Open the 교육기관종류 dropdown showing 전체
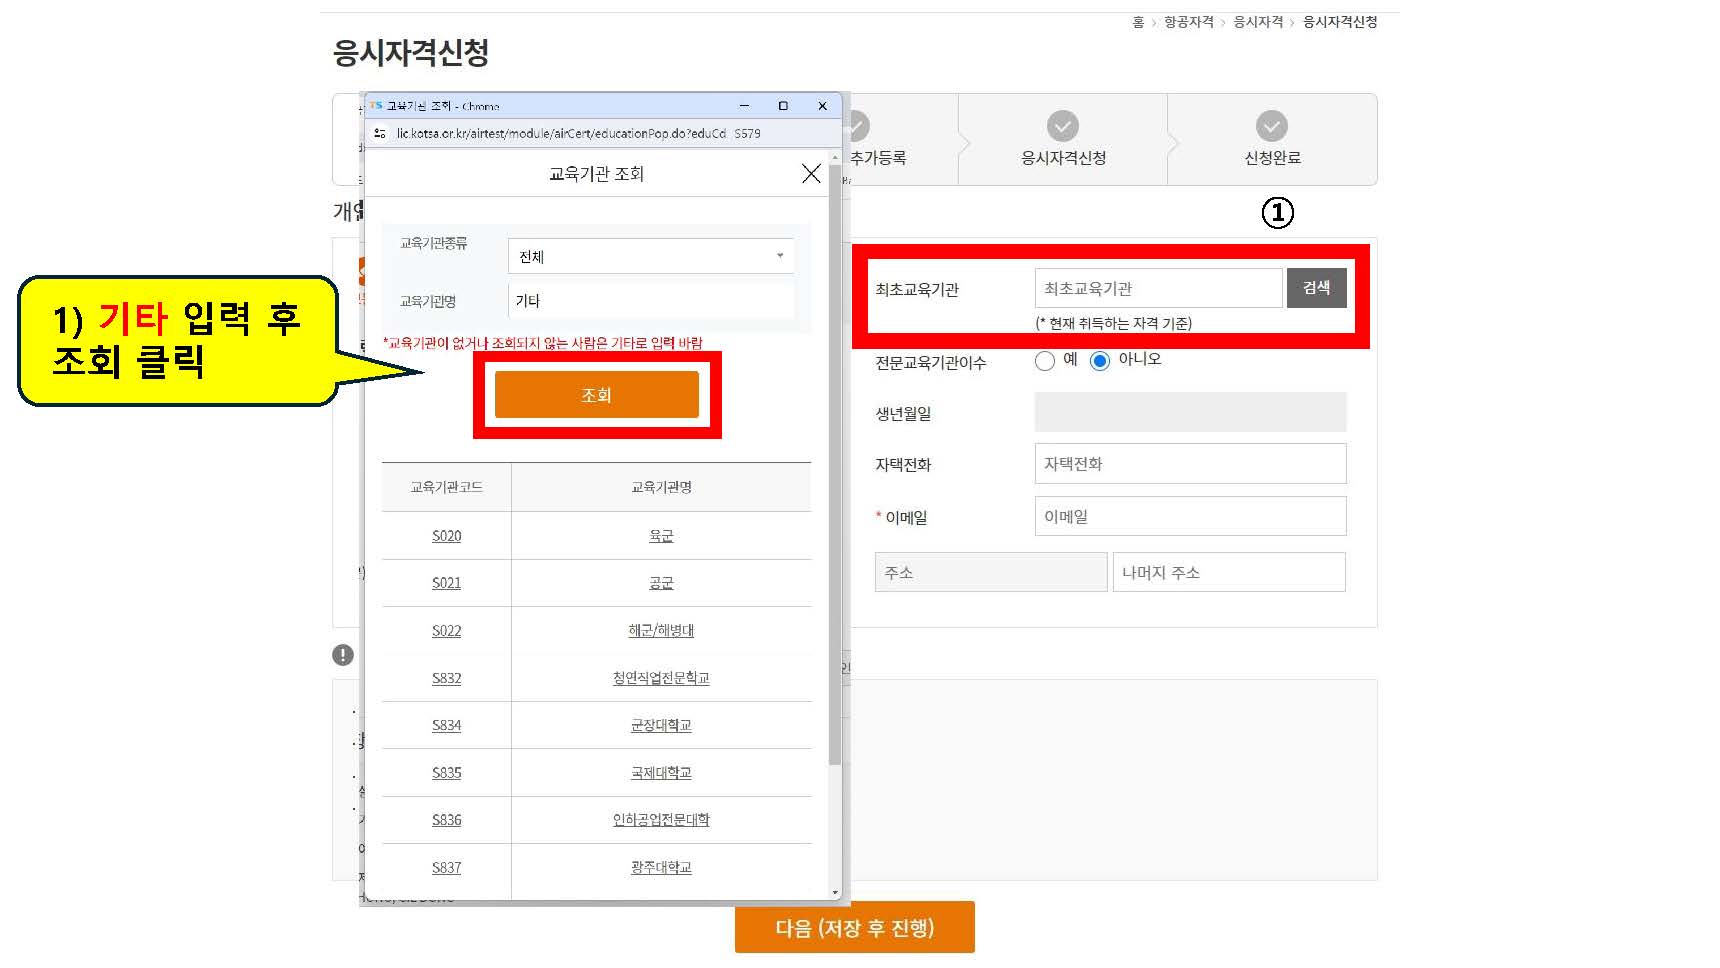 651,256
